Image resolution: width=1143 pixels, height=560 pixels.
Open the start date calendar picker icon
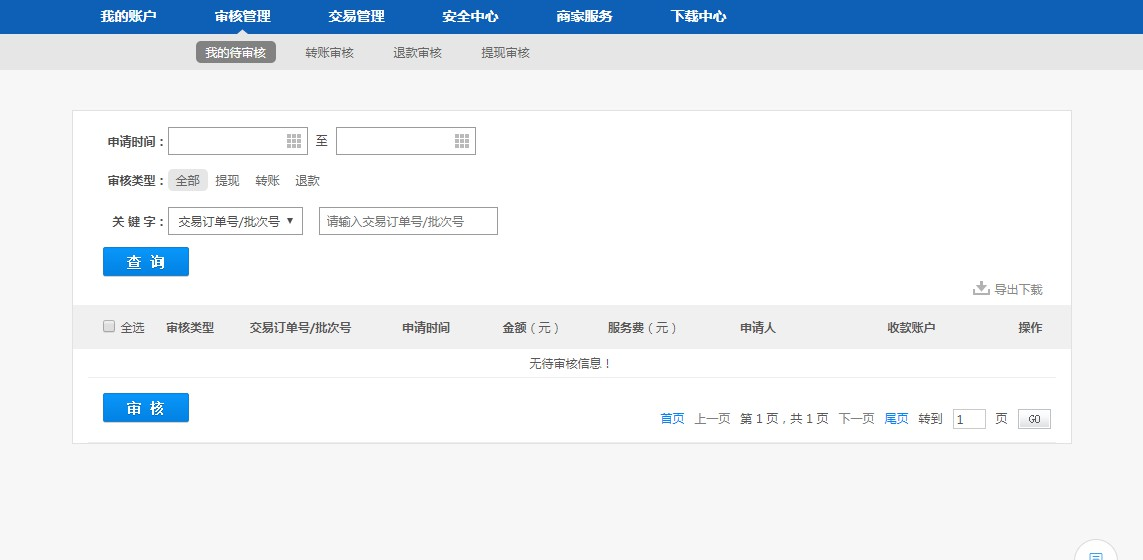(294, 141)
